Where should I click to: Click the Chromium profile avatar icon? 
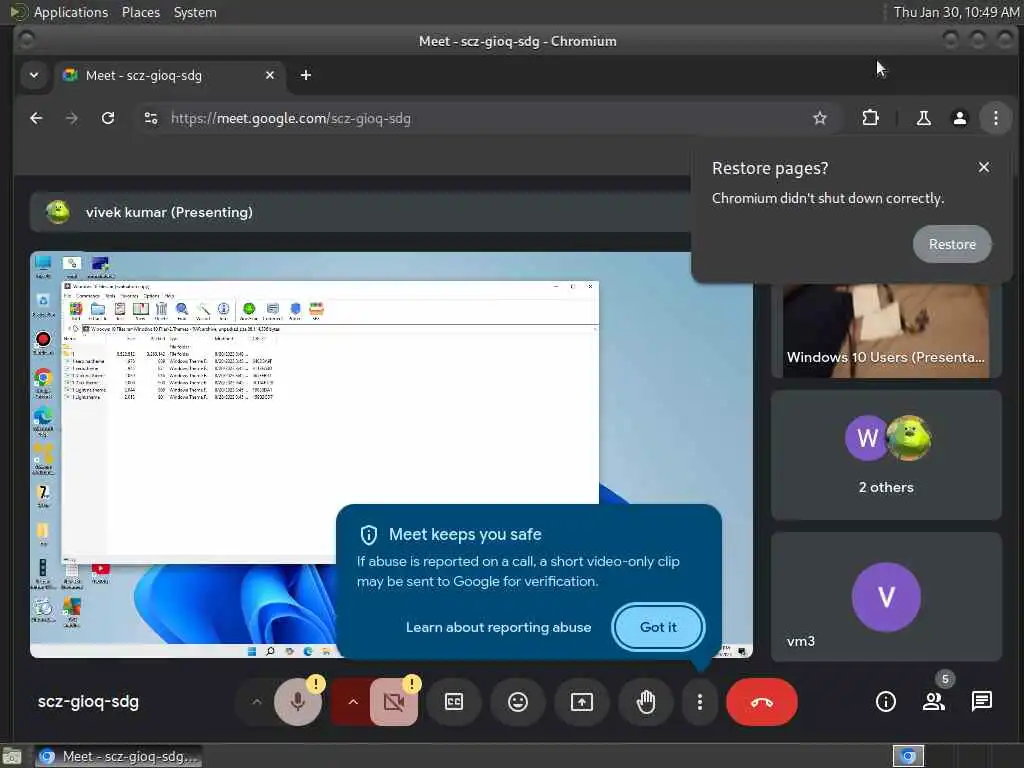click(959, 118)
